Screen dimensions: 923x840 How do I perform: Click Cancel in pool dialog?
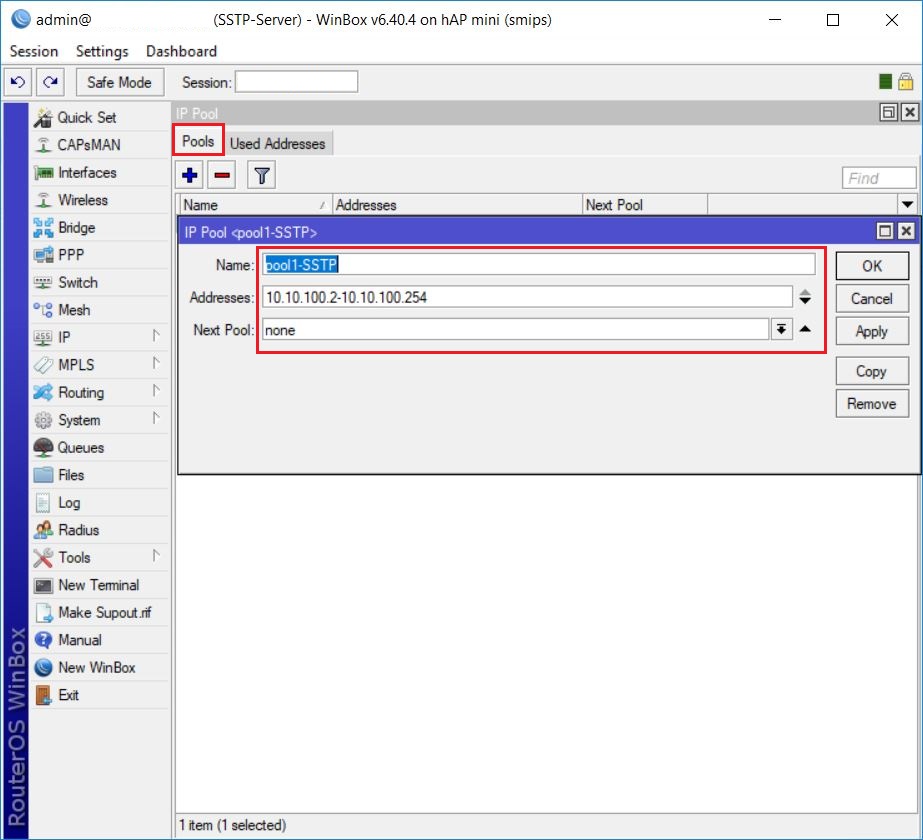click(872, 299)
